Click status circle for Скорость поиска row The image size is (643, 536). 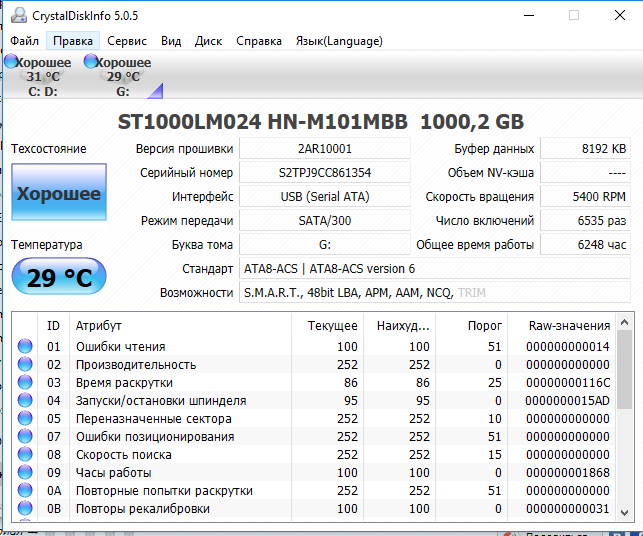[x=26, y=455]
